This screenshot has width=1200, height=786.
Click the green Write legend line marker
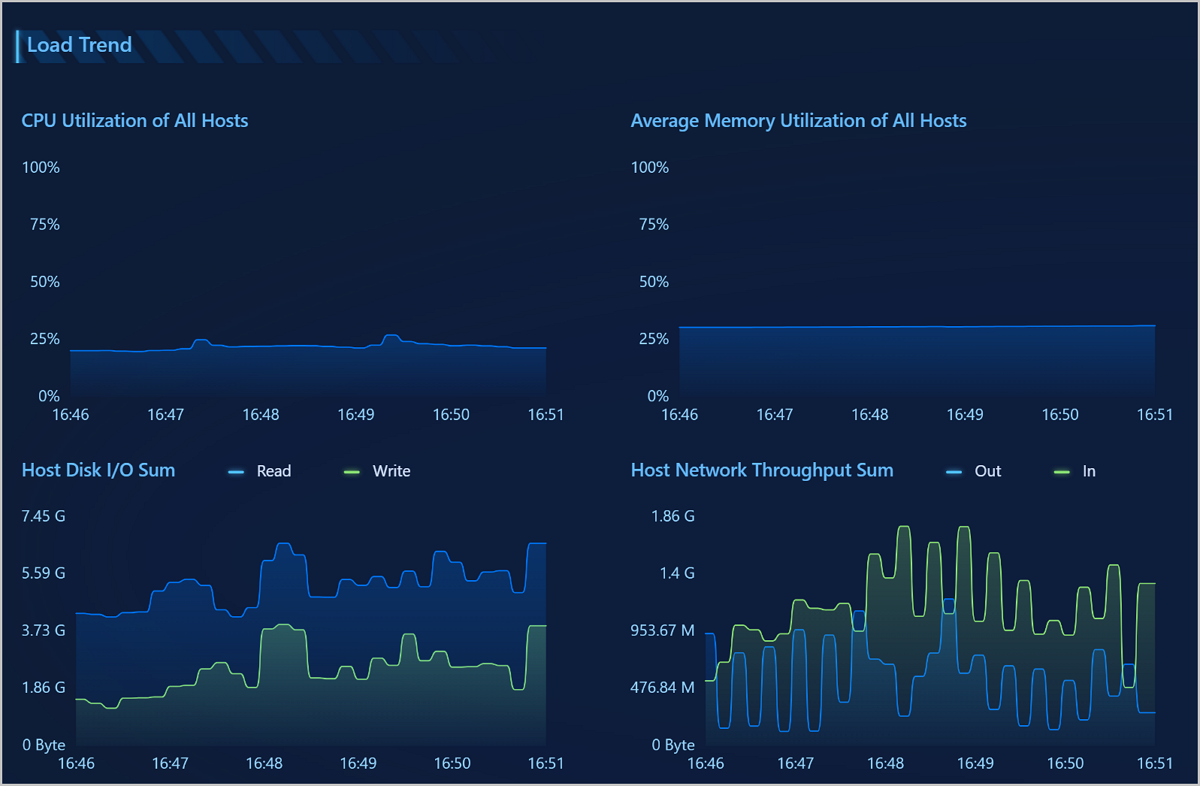click(x=352, y=471)
